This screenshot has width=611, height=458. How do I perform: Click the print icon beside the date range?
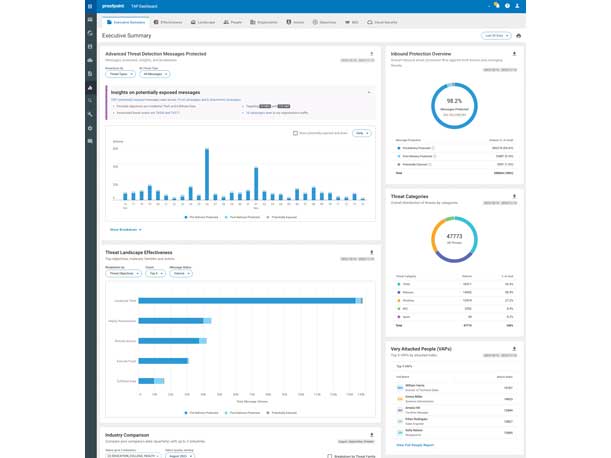coord(518,35)
